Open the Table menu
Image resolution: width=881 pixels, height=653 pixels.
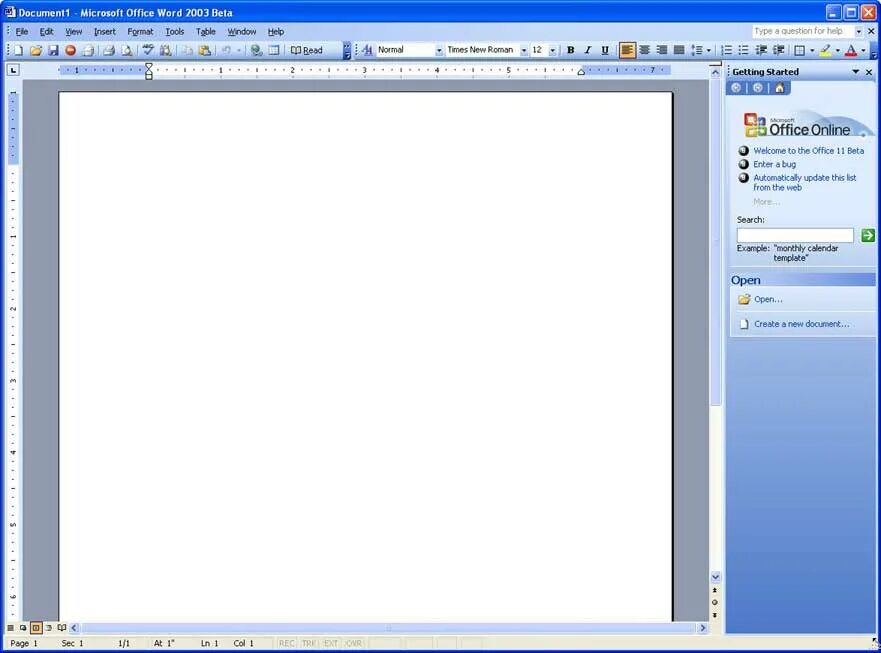point(206,32)
